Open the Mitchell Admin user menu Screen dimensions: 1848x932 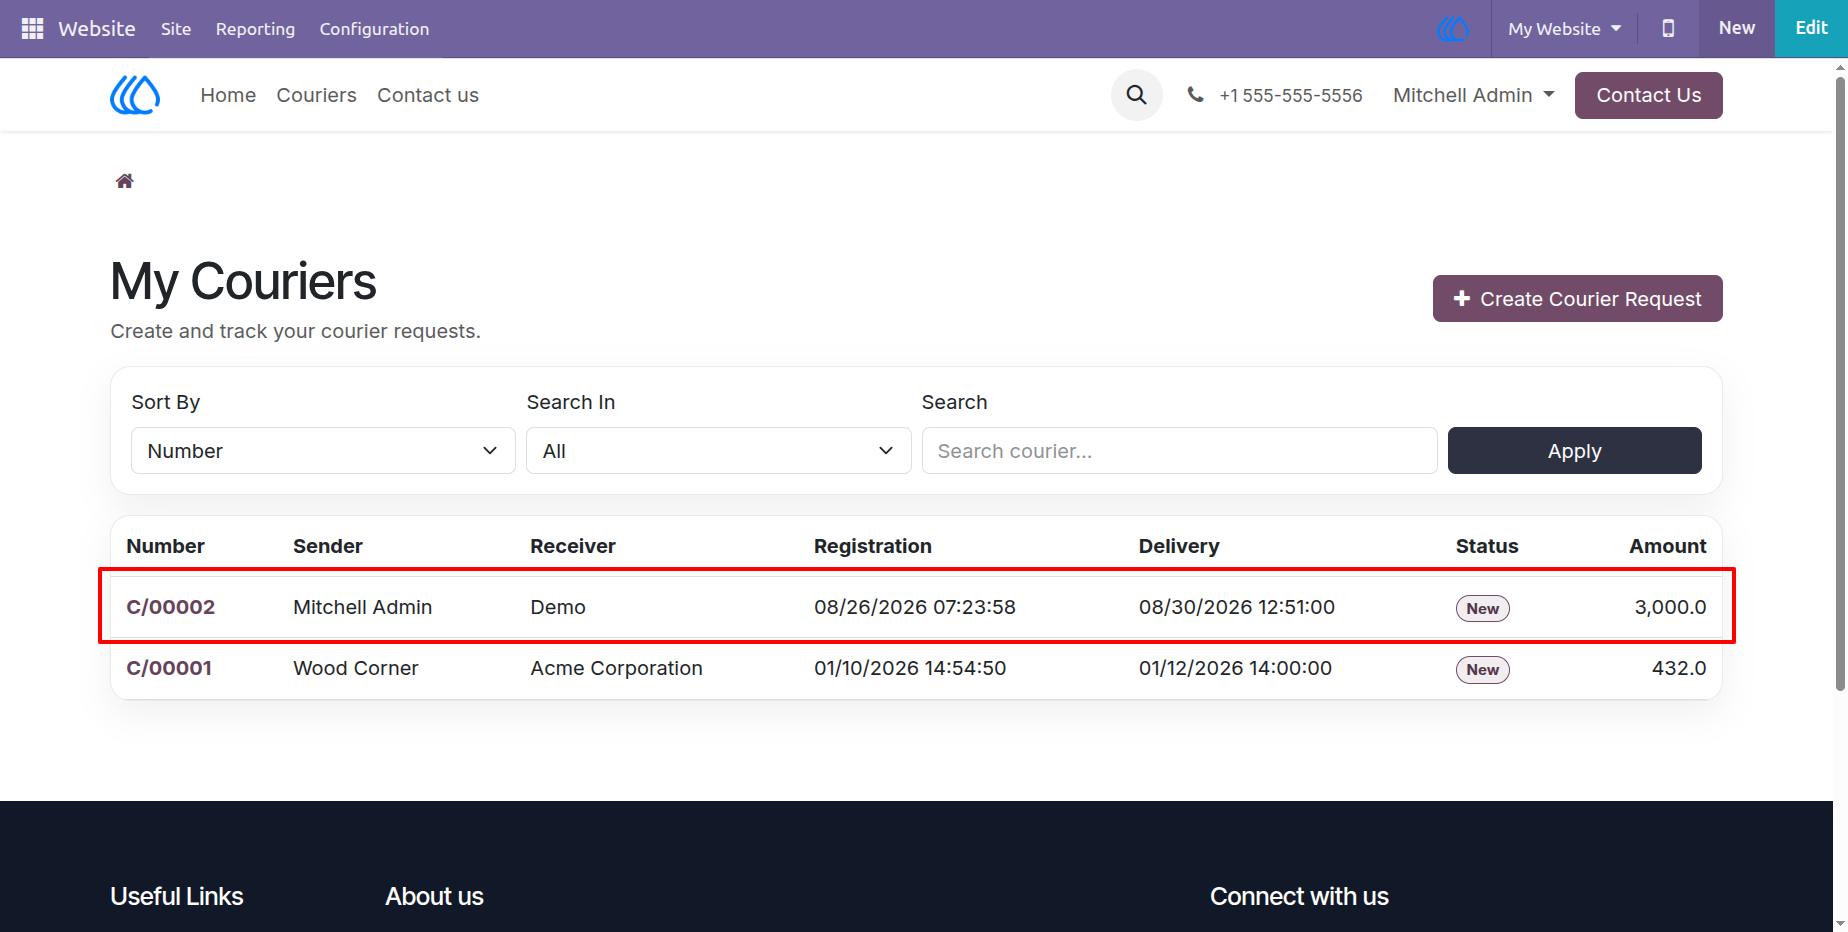click(x=1474, y=95)
